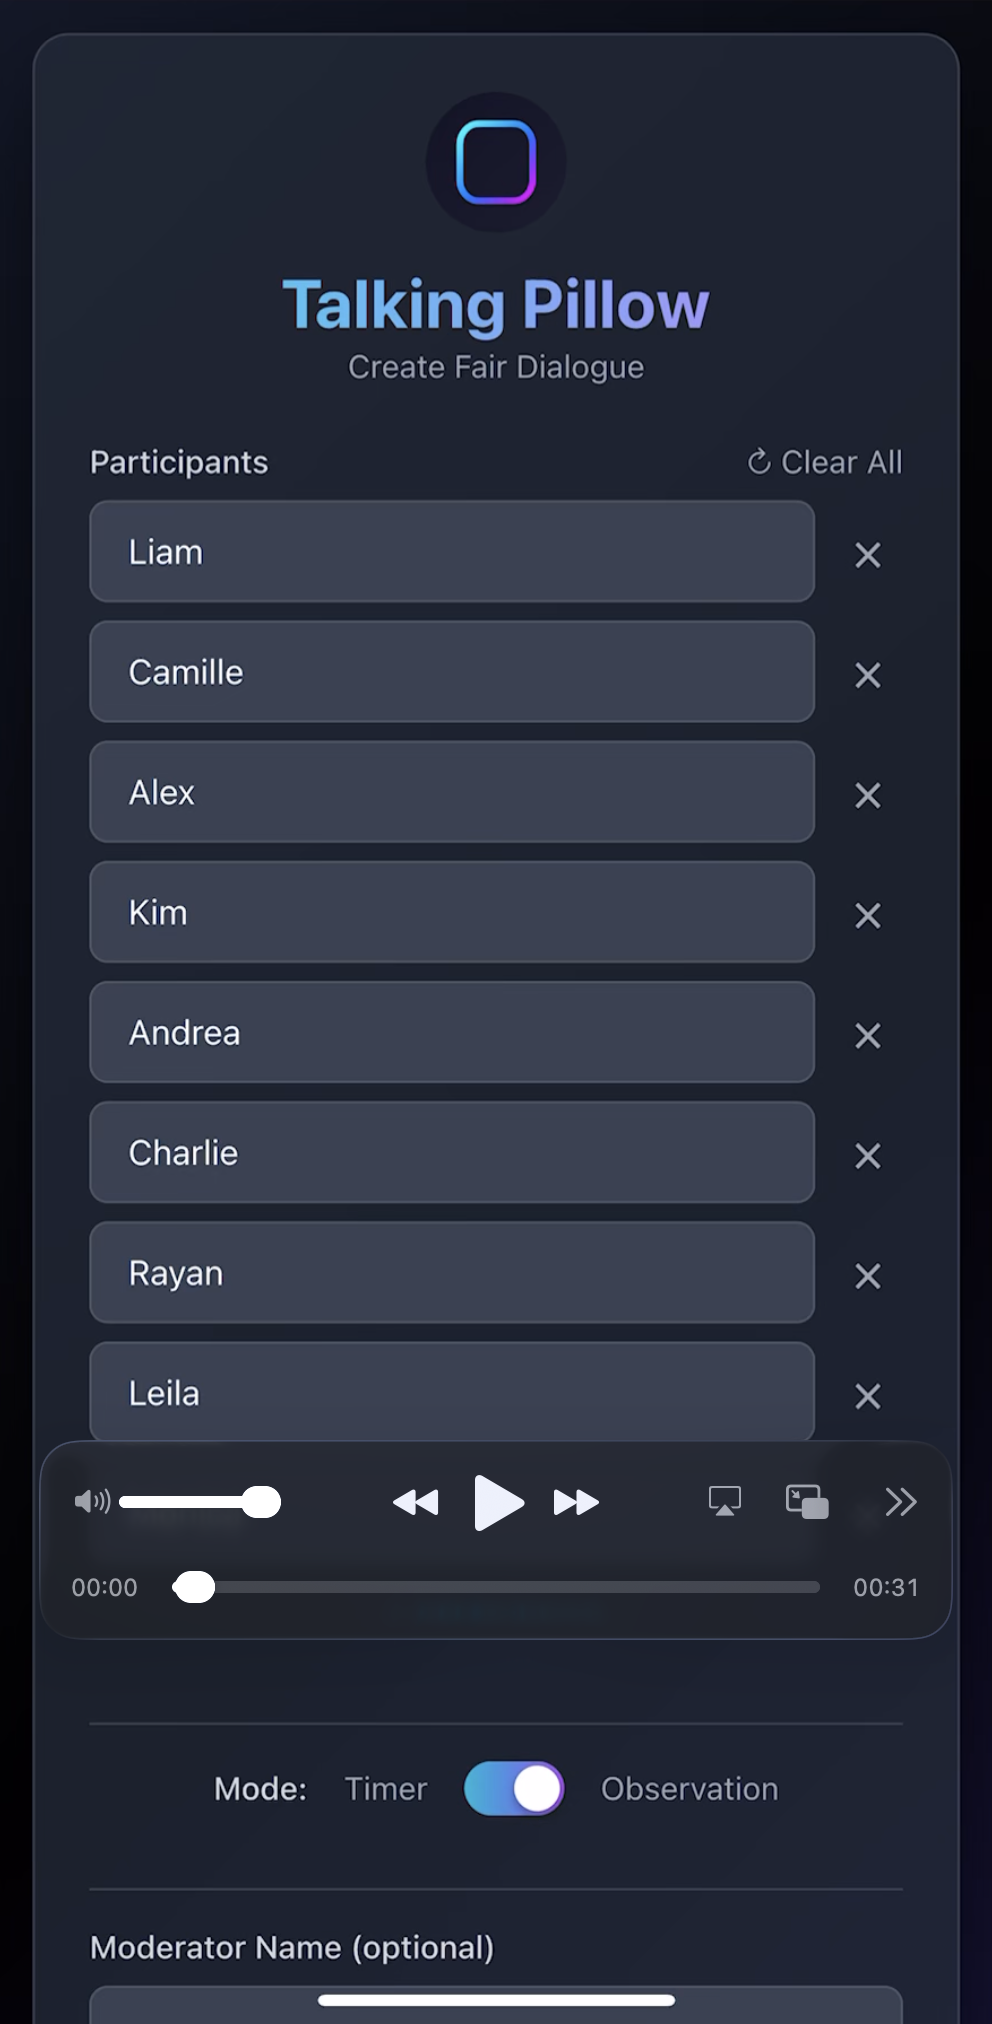This screenshot has height=2024, width=992.
Task: Select the Charlie name field
Action: point(451,1152)
